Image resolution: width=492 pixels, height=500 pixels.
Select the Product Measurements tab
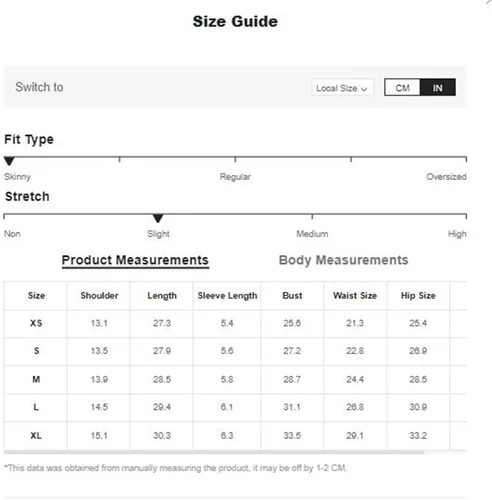(x=135, y=260)
